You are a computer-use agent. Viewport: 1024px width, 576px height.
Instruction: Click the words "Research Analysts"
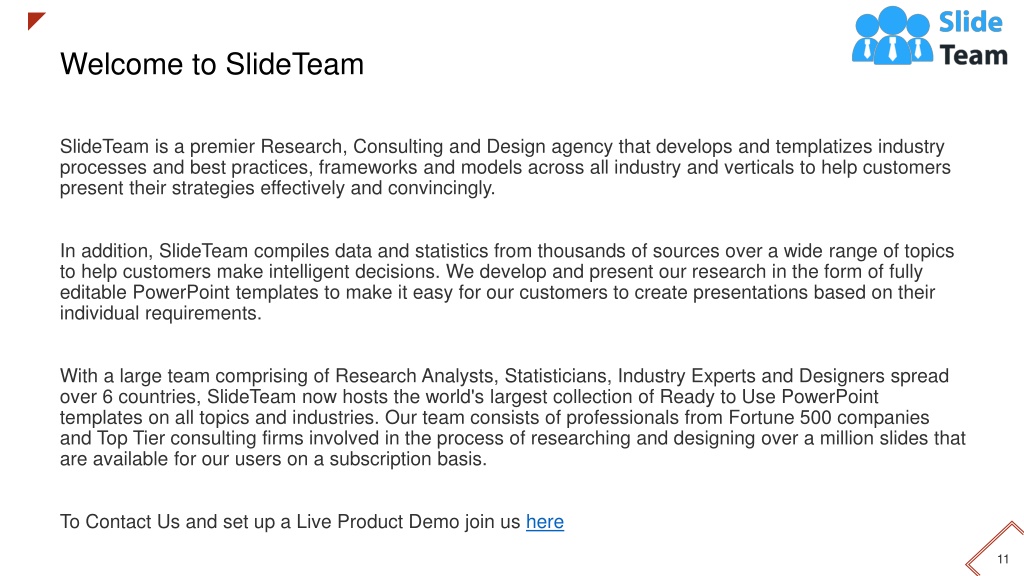pos(417,376)
